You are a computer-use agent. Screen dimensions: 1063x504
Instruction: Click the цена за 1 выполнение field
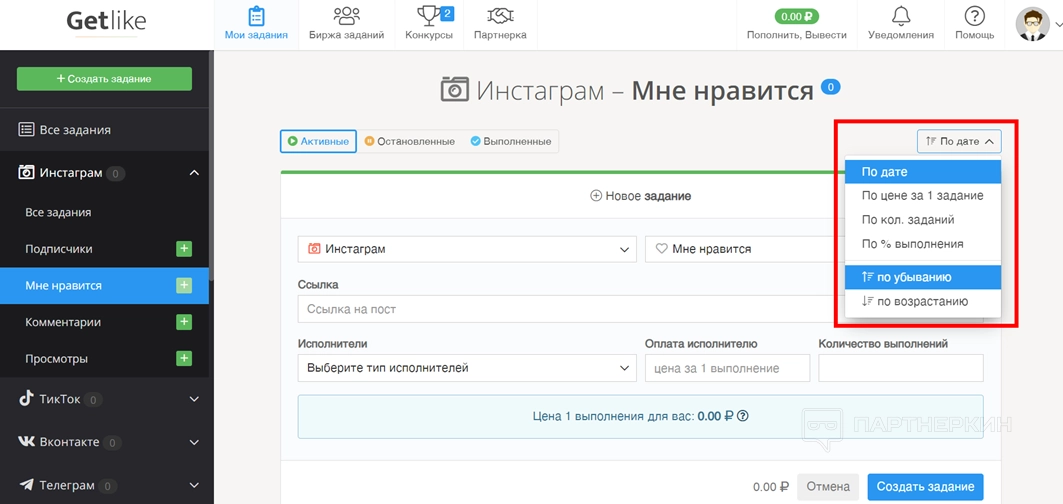coord(727,368)
